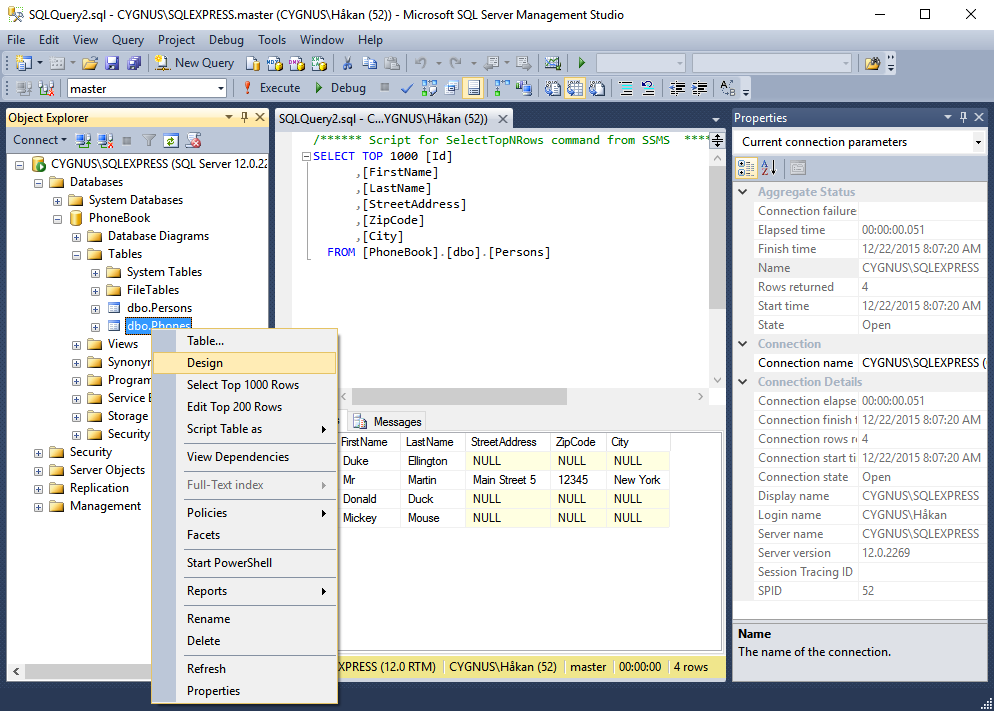The image size is (994, 711).
Task: Click the DMX query icon
Action: 297,63
